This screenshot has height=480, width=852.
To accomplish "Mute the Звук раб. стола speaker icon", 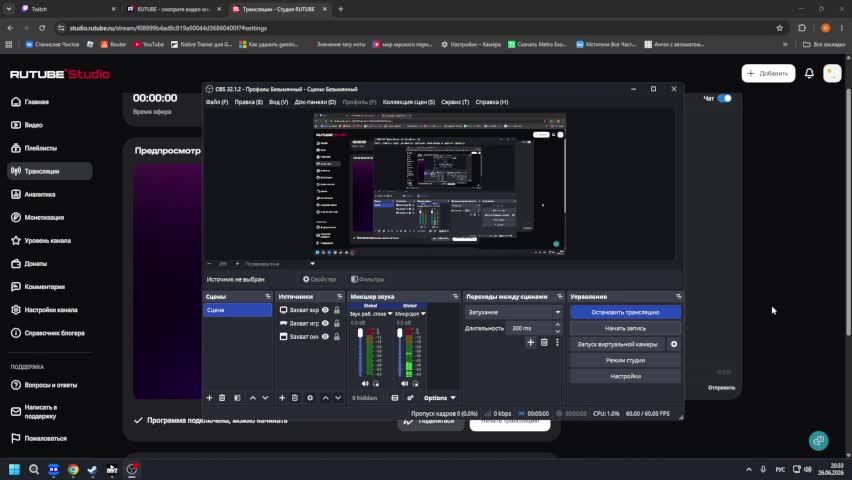I will tap(365, 384).
